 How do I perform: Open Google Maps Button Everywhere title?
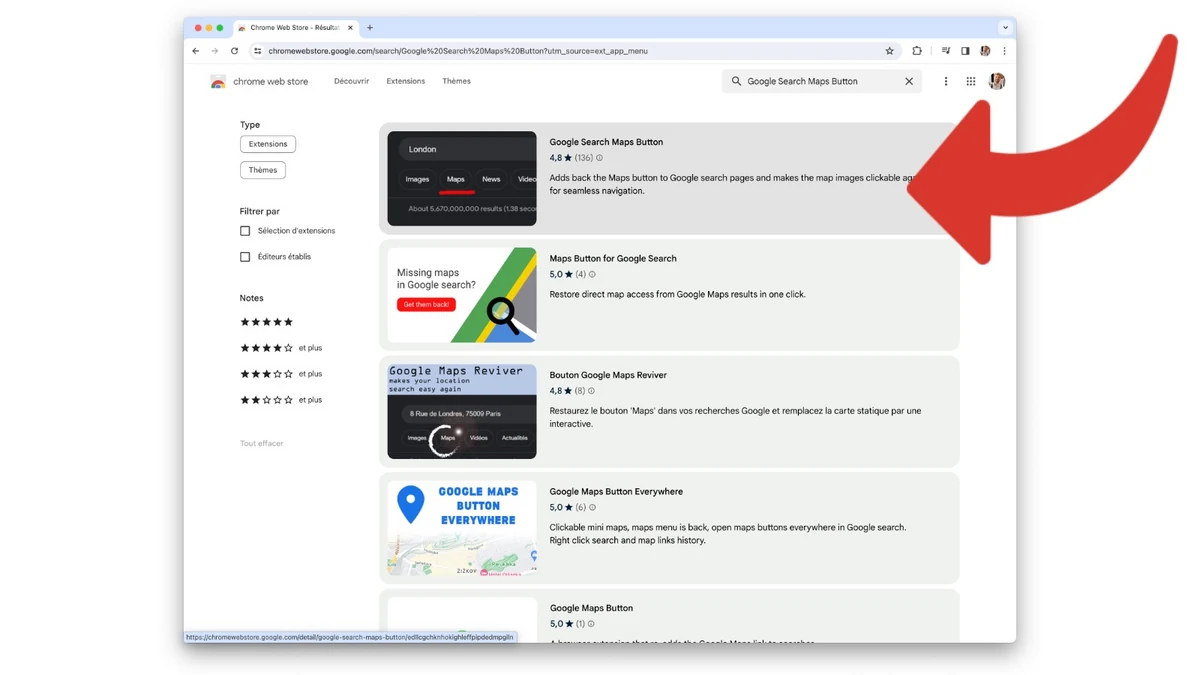(616, 491)
